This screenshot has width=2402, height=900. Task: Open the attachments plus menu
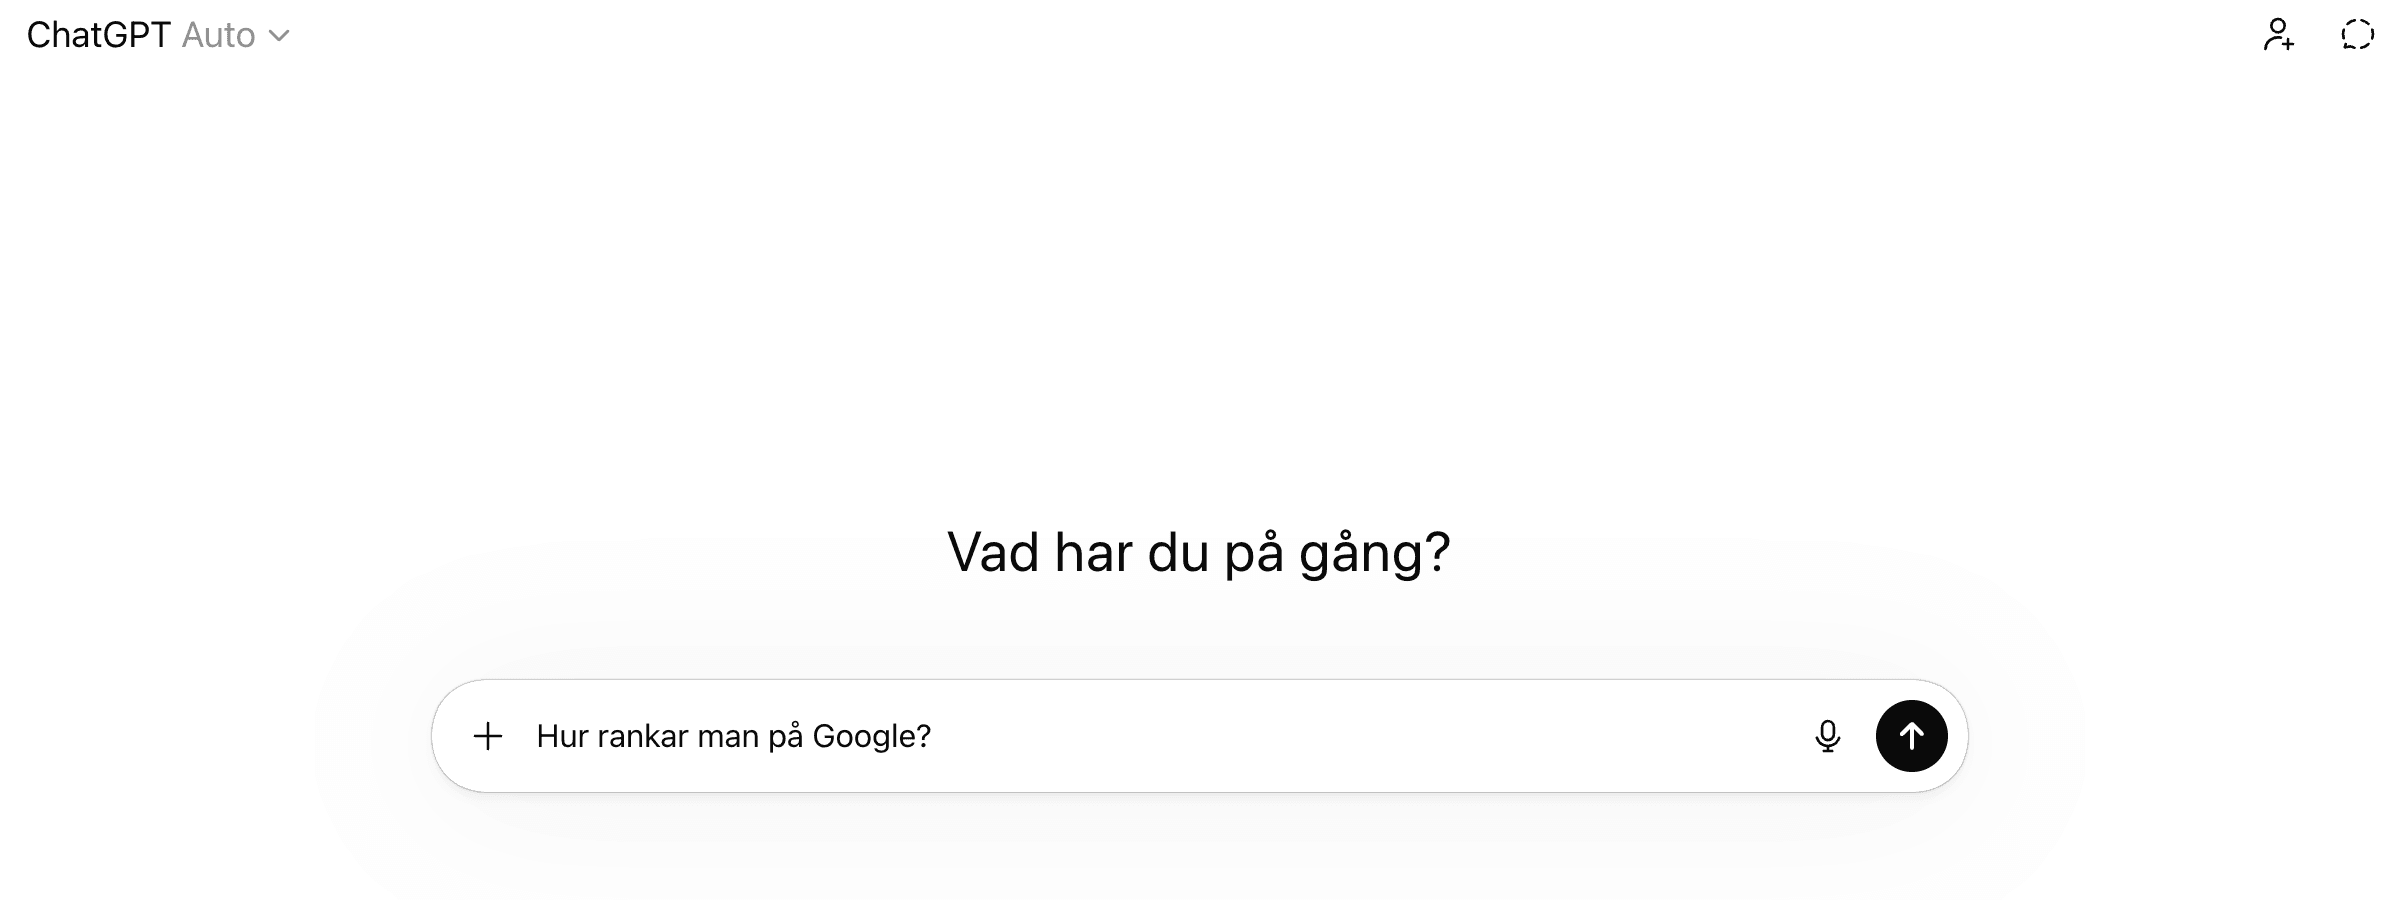(488, 736)
